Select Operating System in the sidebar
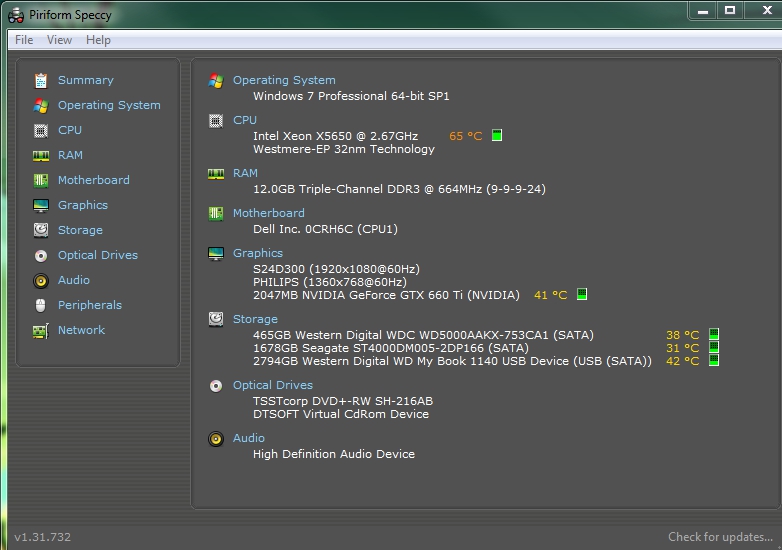This screenshot has width=782, height=550. click(x=109, y=105)
